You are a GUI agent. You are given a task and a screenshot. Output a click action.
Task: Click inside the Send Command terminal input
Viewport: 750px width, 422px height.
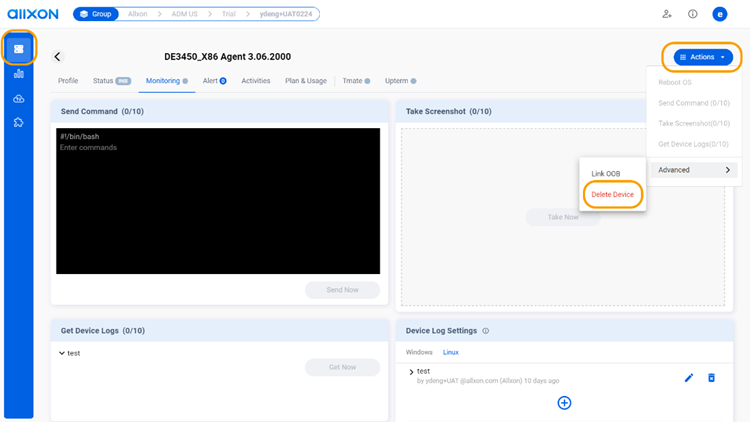click(218, 200)
